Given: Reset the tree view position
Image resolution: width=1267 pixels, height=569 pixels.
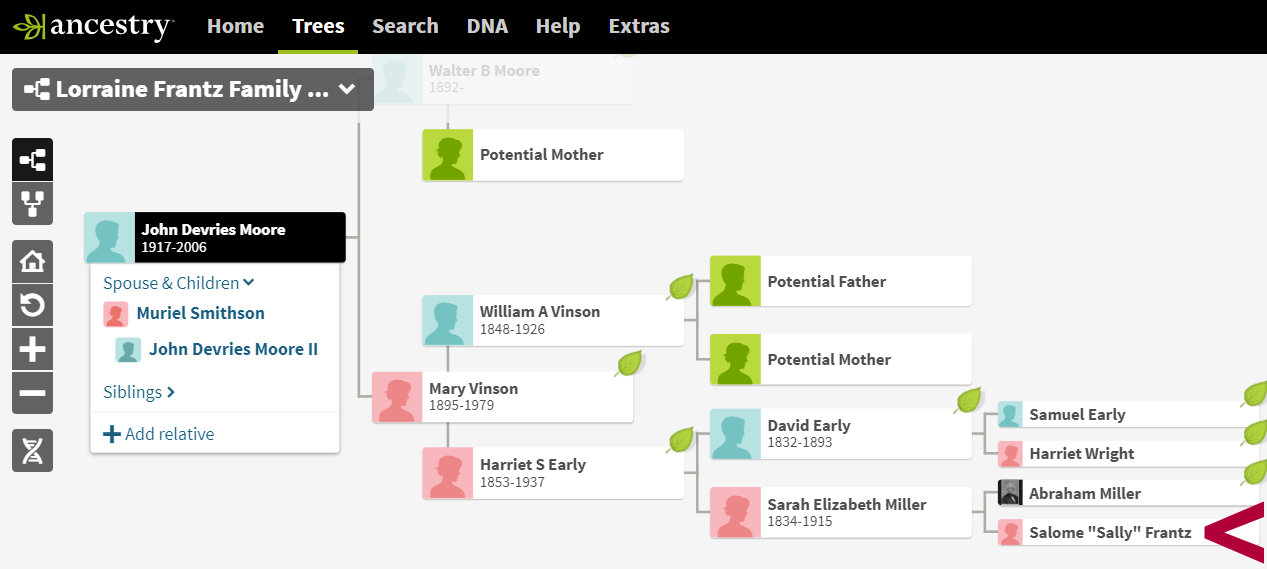Looking at the screenshot, I should [x=32, y=305].
